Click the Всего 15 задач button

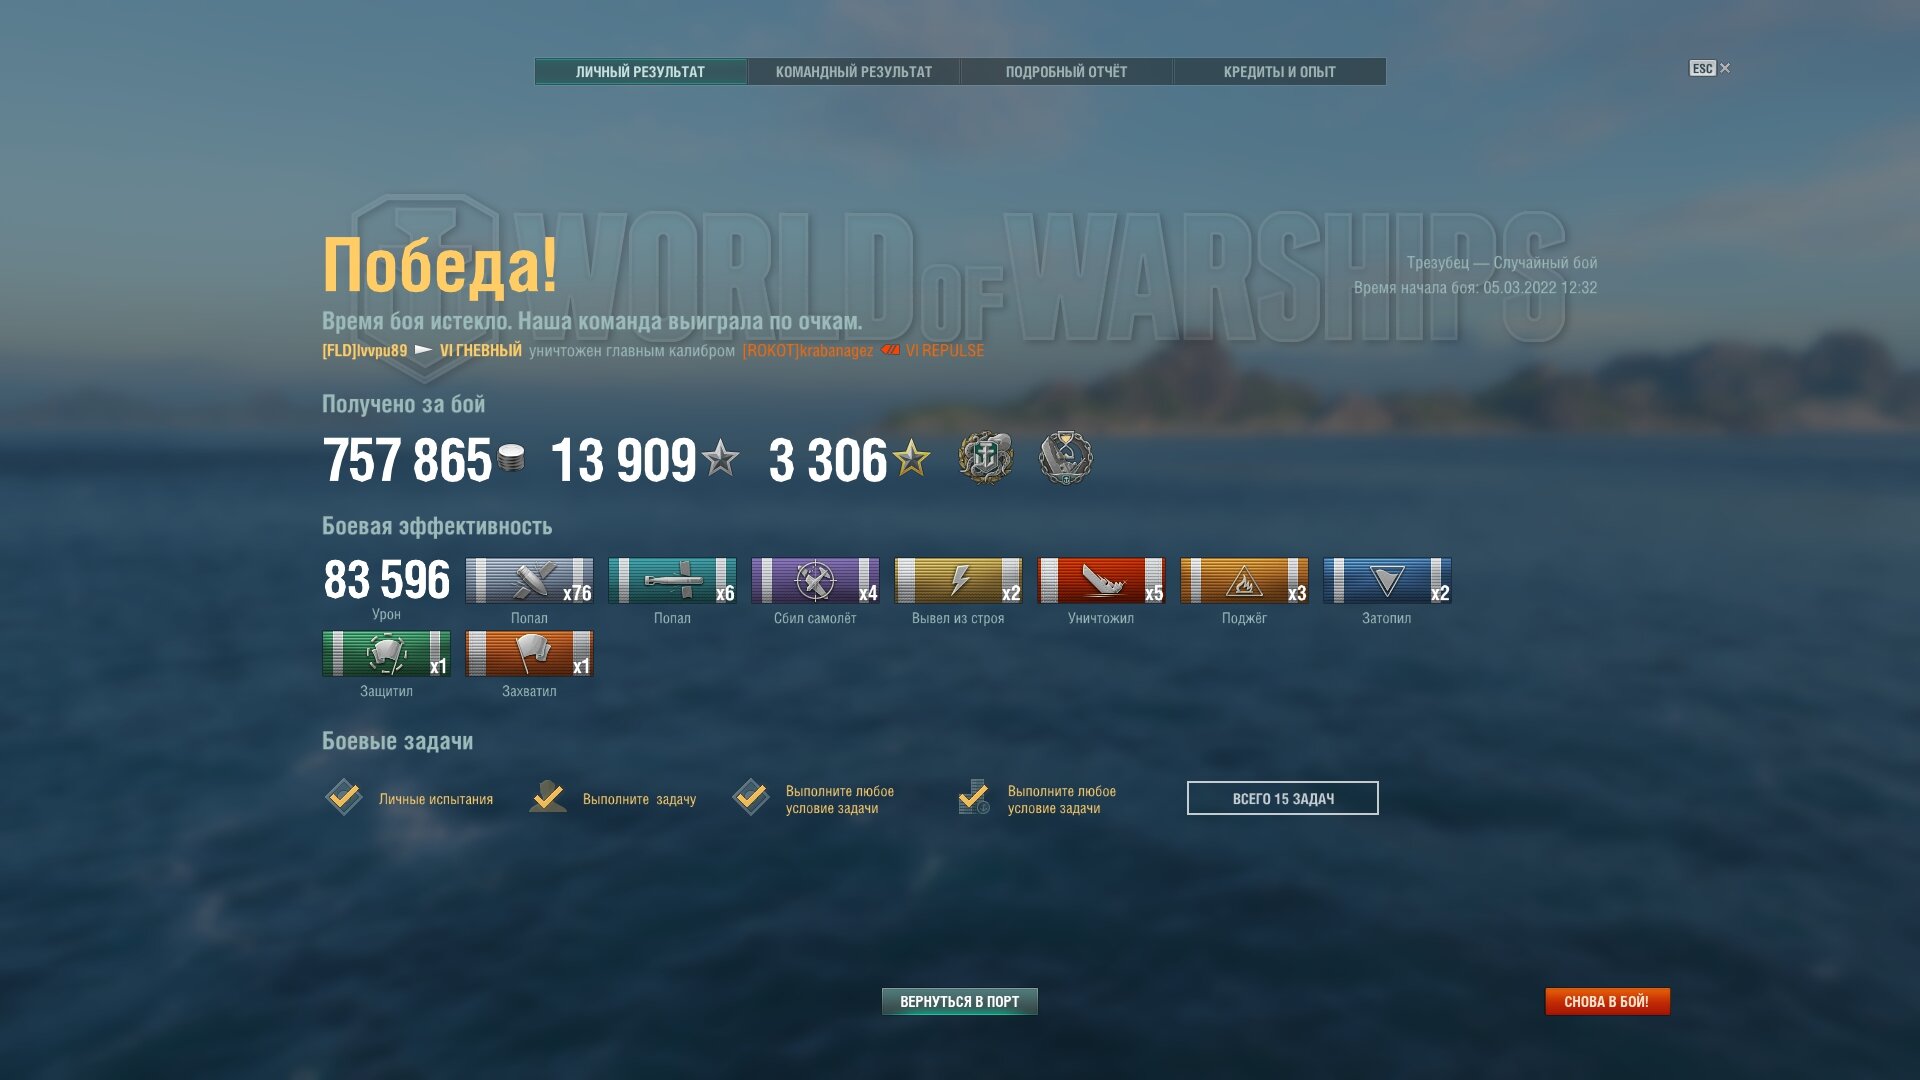[1283, 798]
